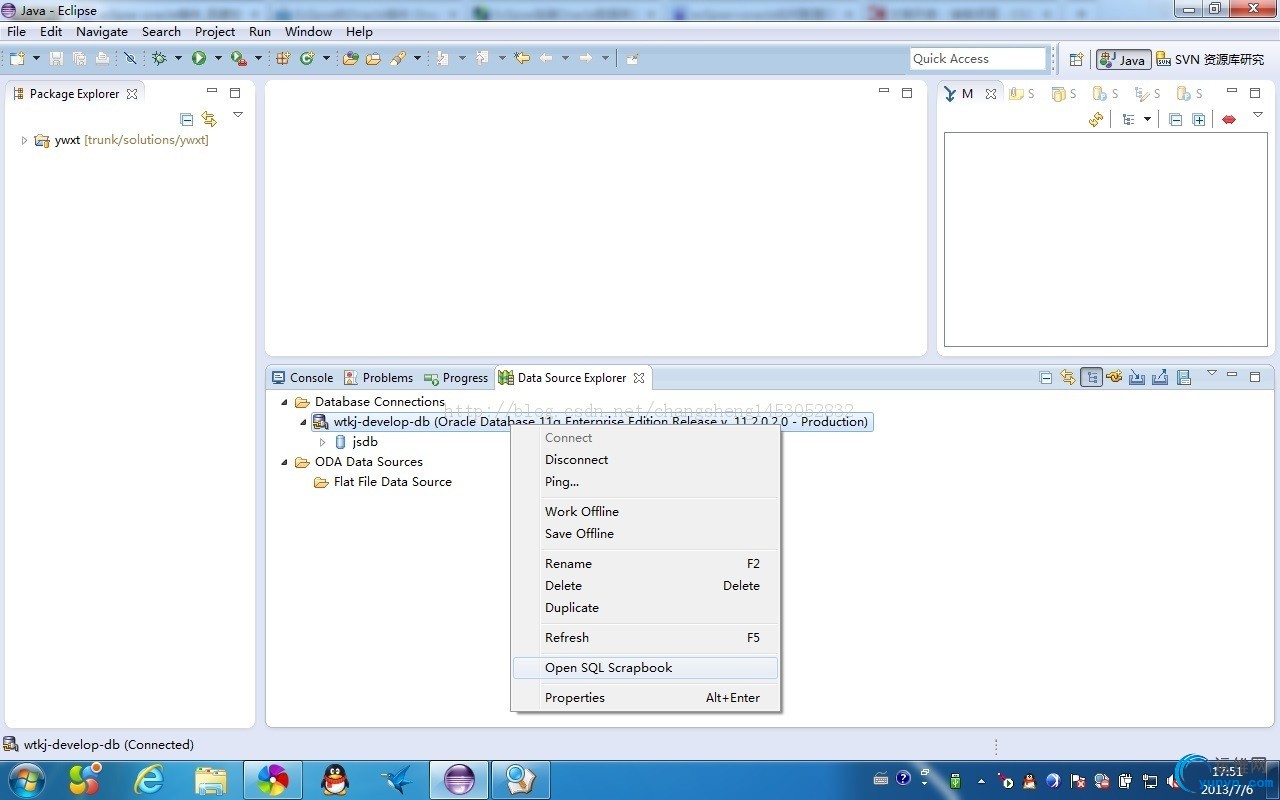Screen dimensions: 1280x800
Task: Expand the jsdb database node
Action: click(x=322, y=442)
